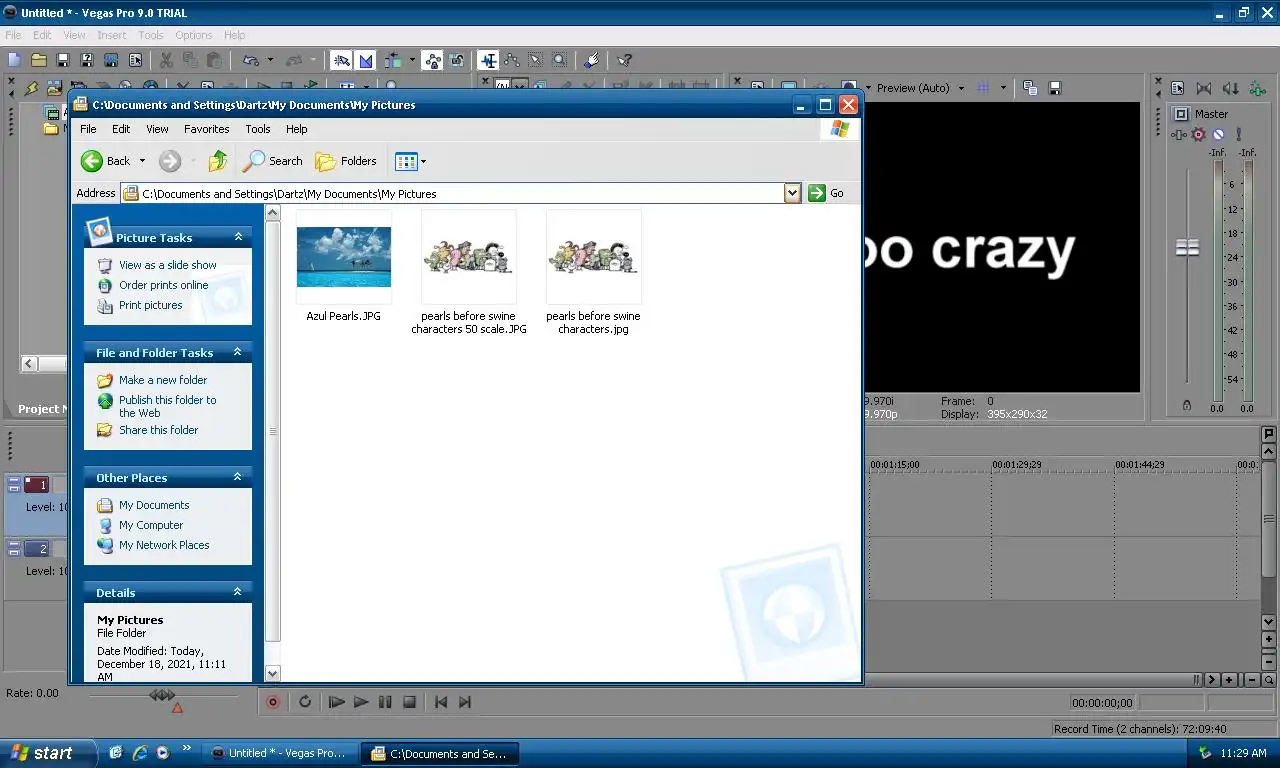Screen dimensions: 1280x768
Task: Toggle the Master bus Solo exclamation icon
Action: click(x=1238, y=134)
